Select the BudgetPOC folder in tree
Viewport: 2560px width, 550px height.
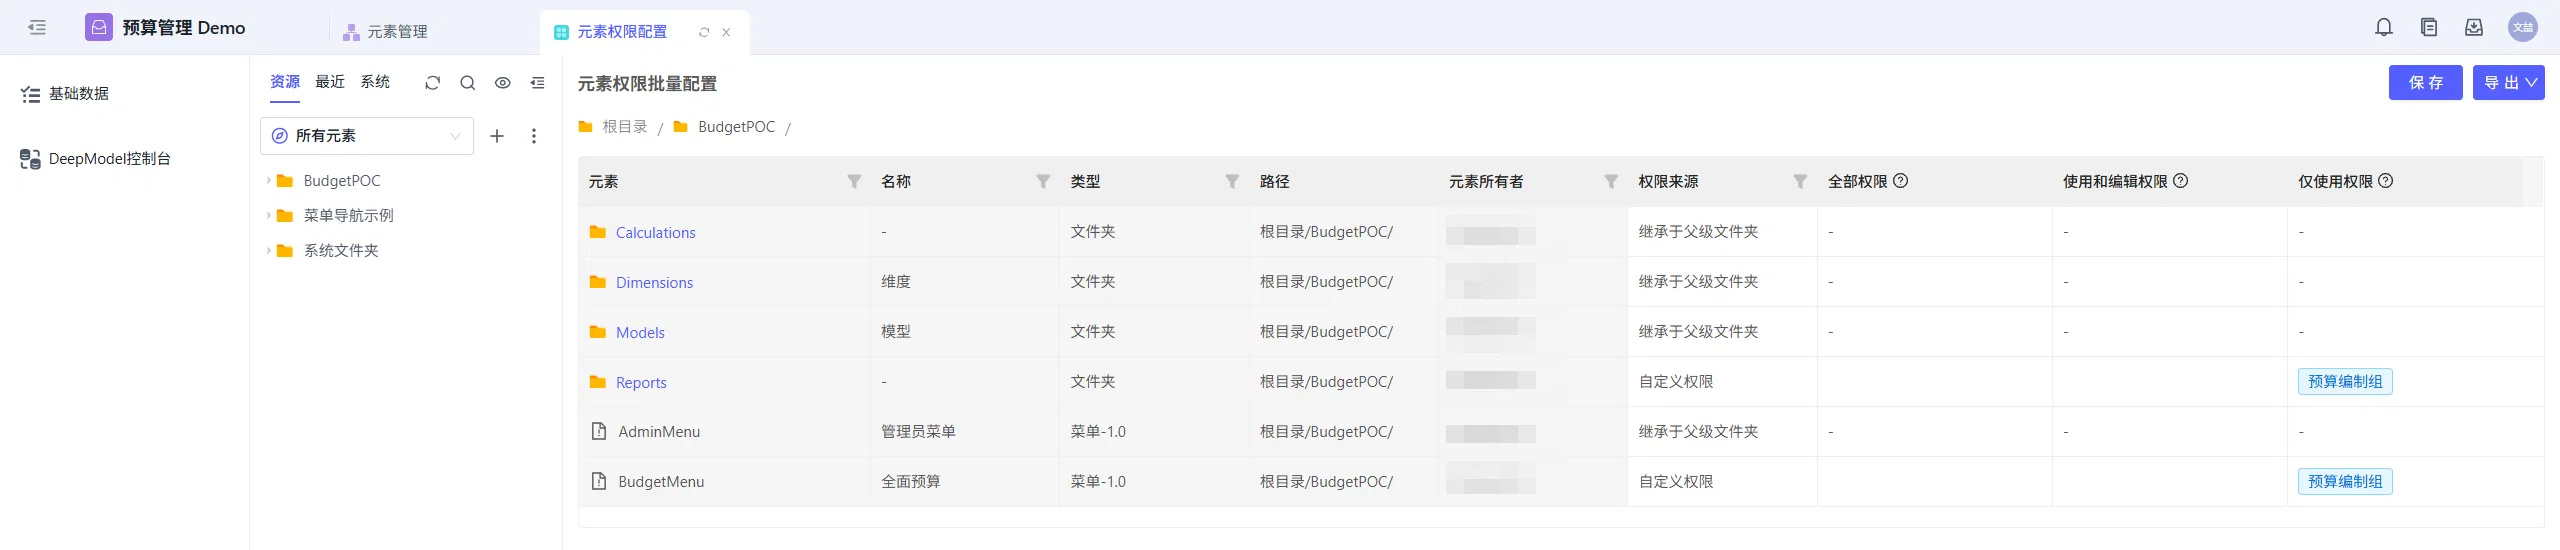[342, 181]
